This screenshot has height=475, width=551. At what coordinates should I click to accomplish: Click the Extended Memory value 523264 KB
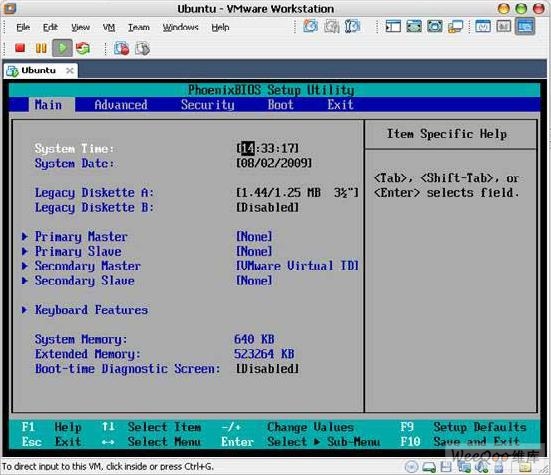click(x=264, y=354)
